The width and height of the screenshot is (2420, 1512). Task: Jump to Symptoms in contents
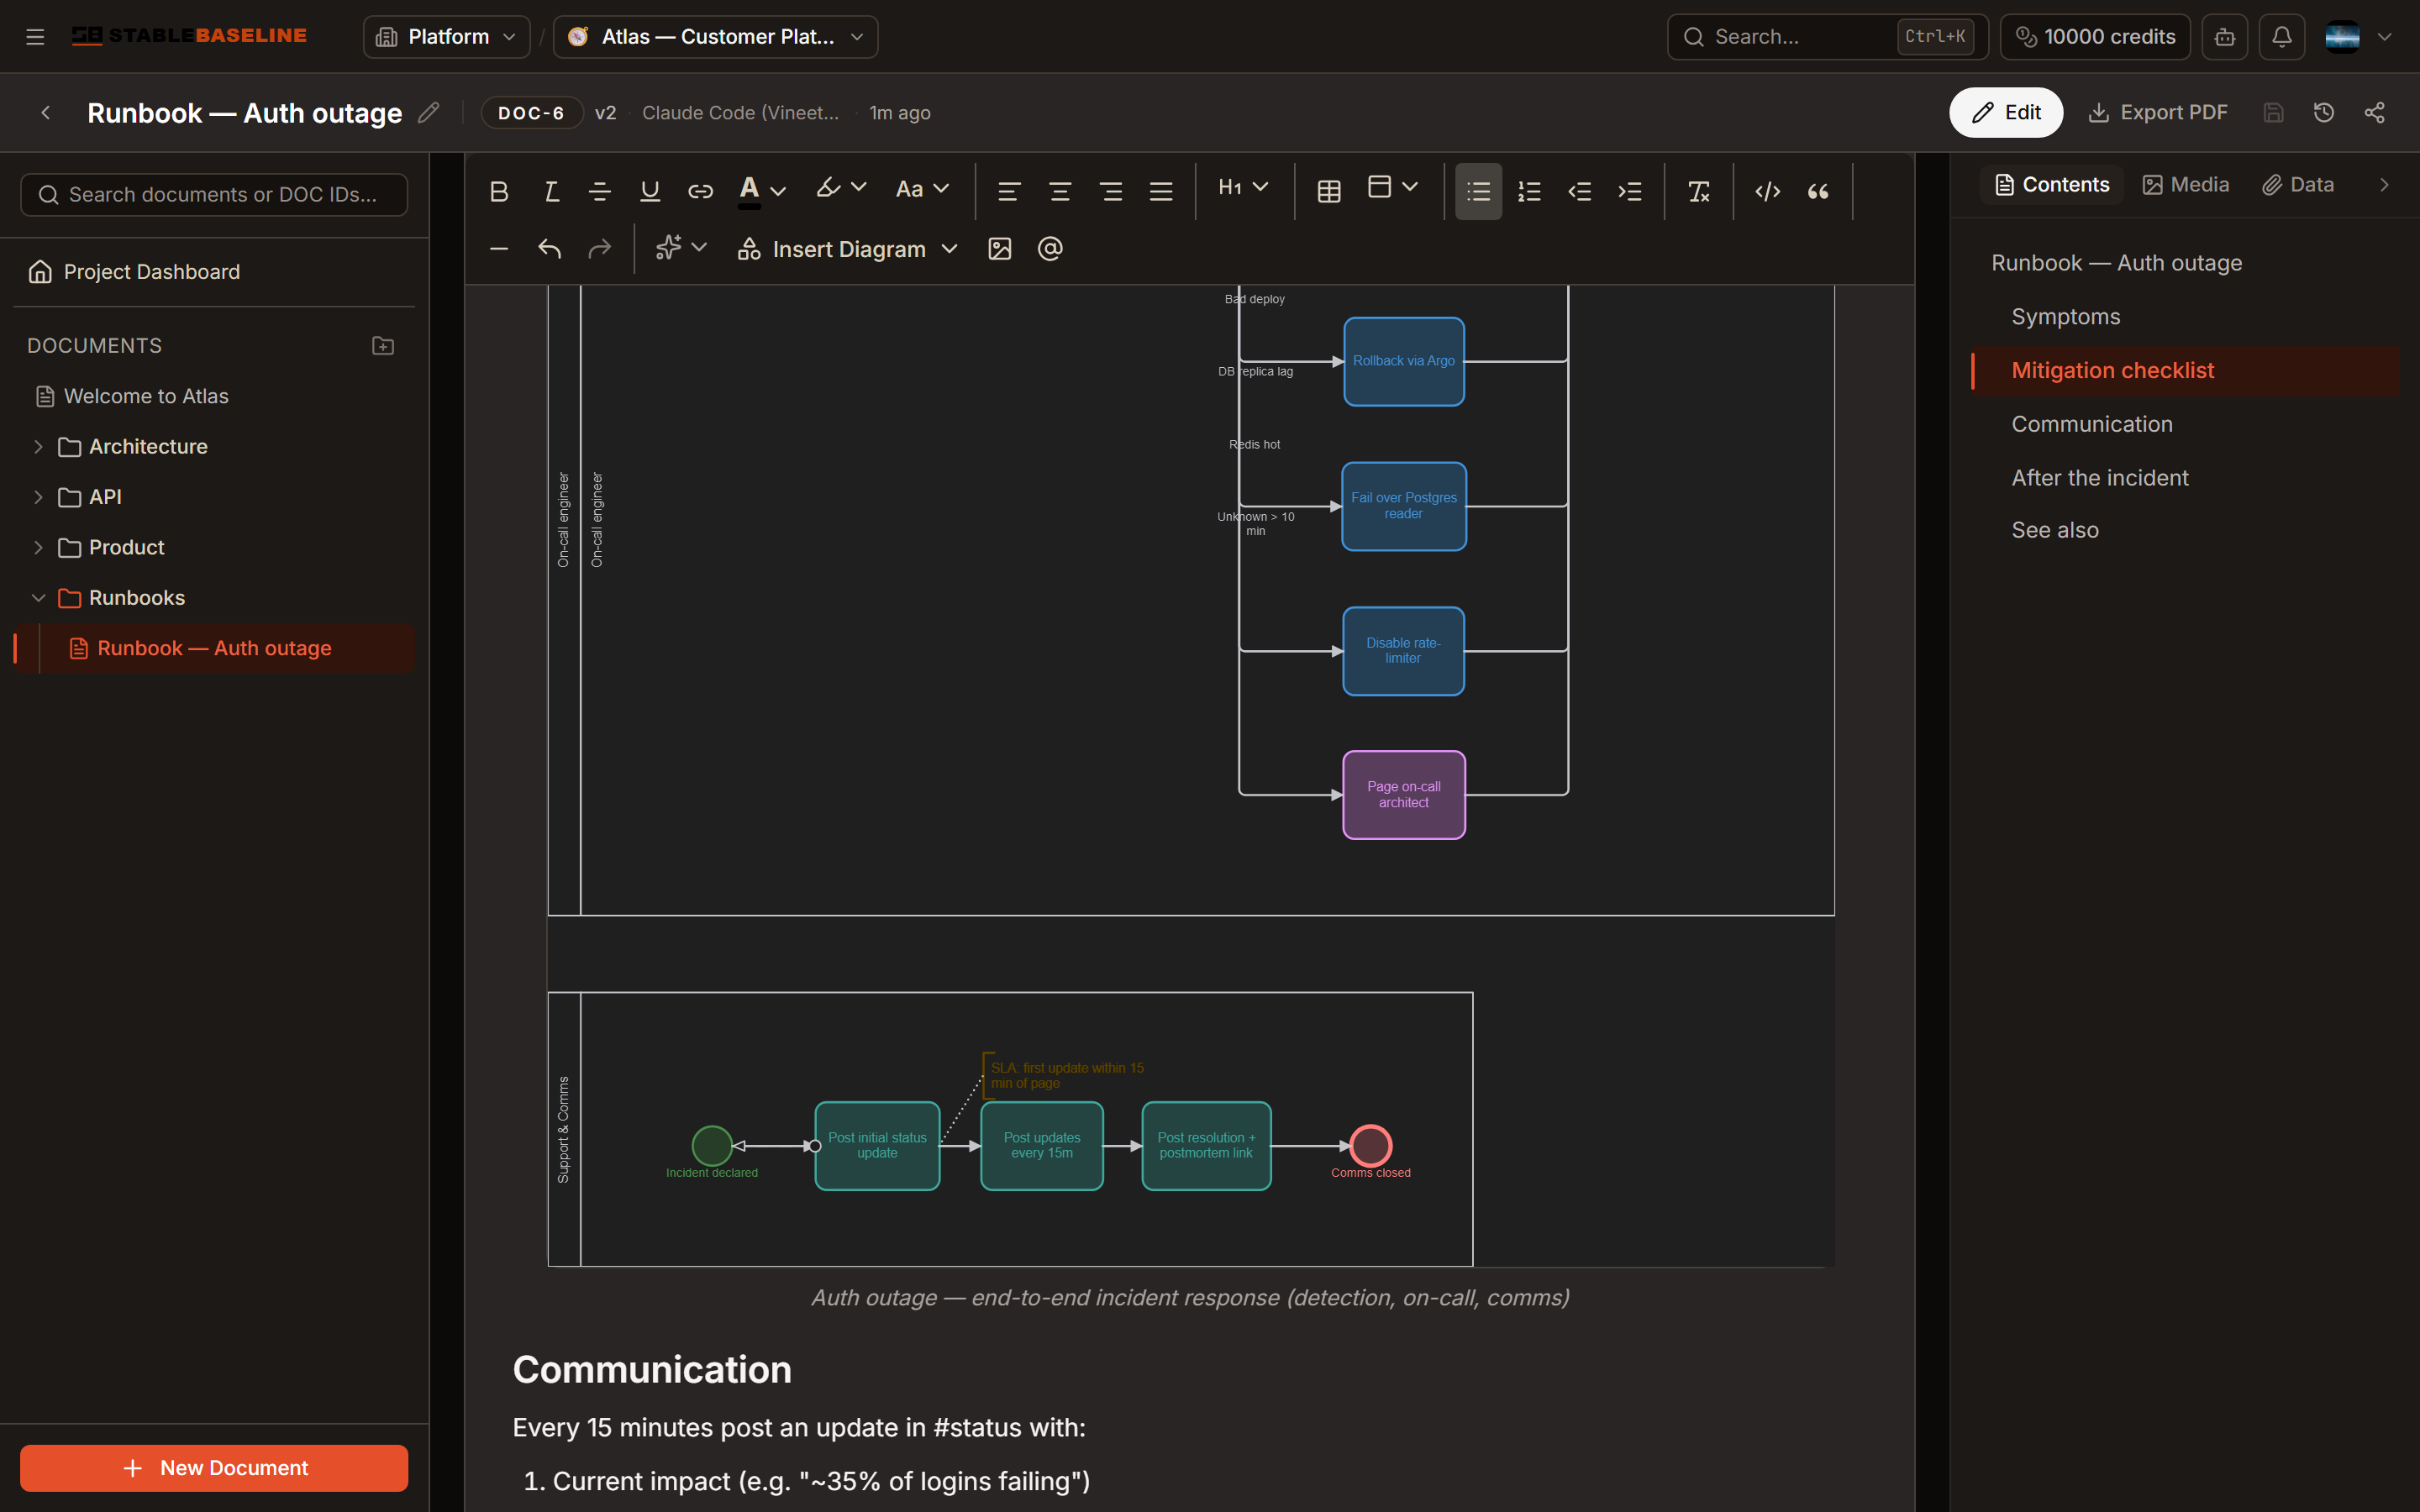click(x=2065, y=317)
